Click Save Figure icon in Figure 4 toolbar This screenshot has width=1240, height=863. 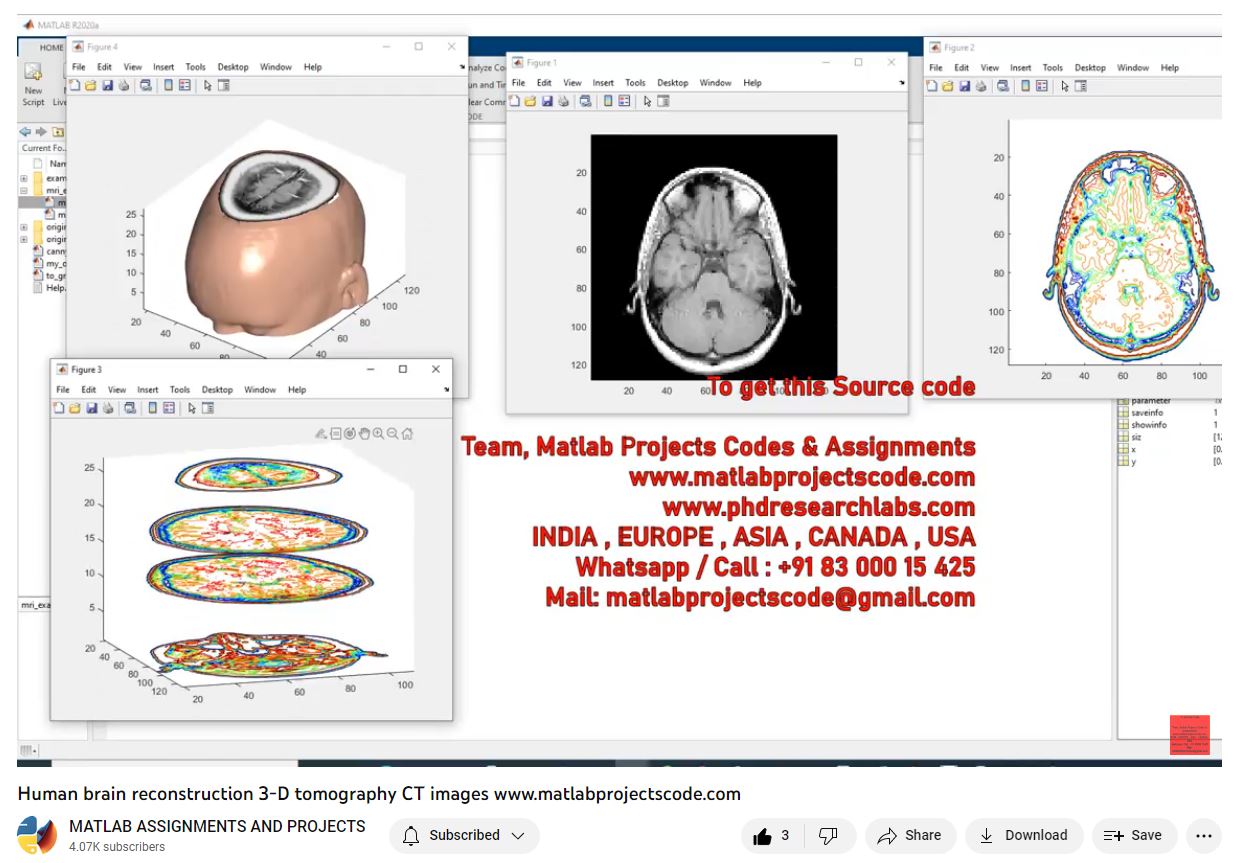[107, 86]
